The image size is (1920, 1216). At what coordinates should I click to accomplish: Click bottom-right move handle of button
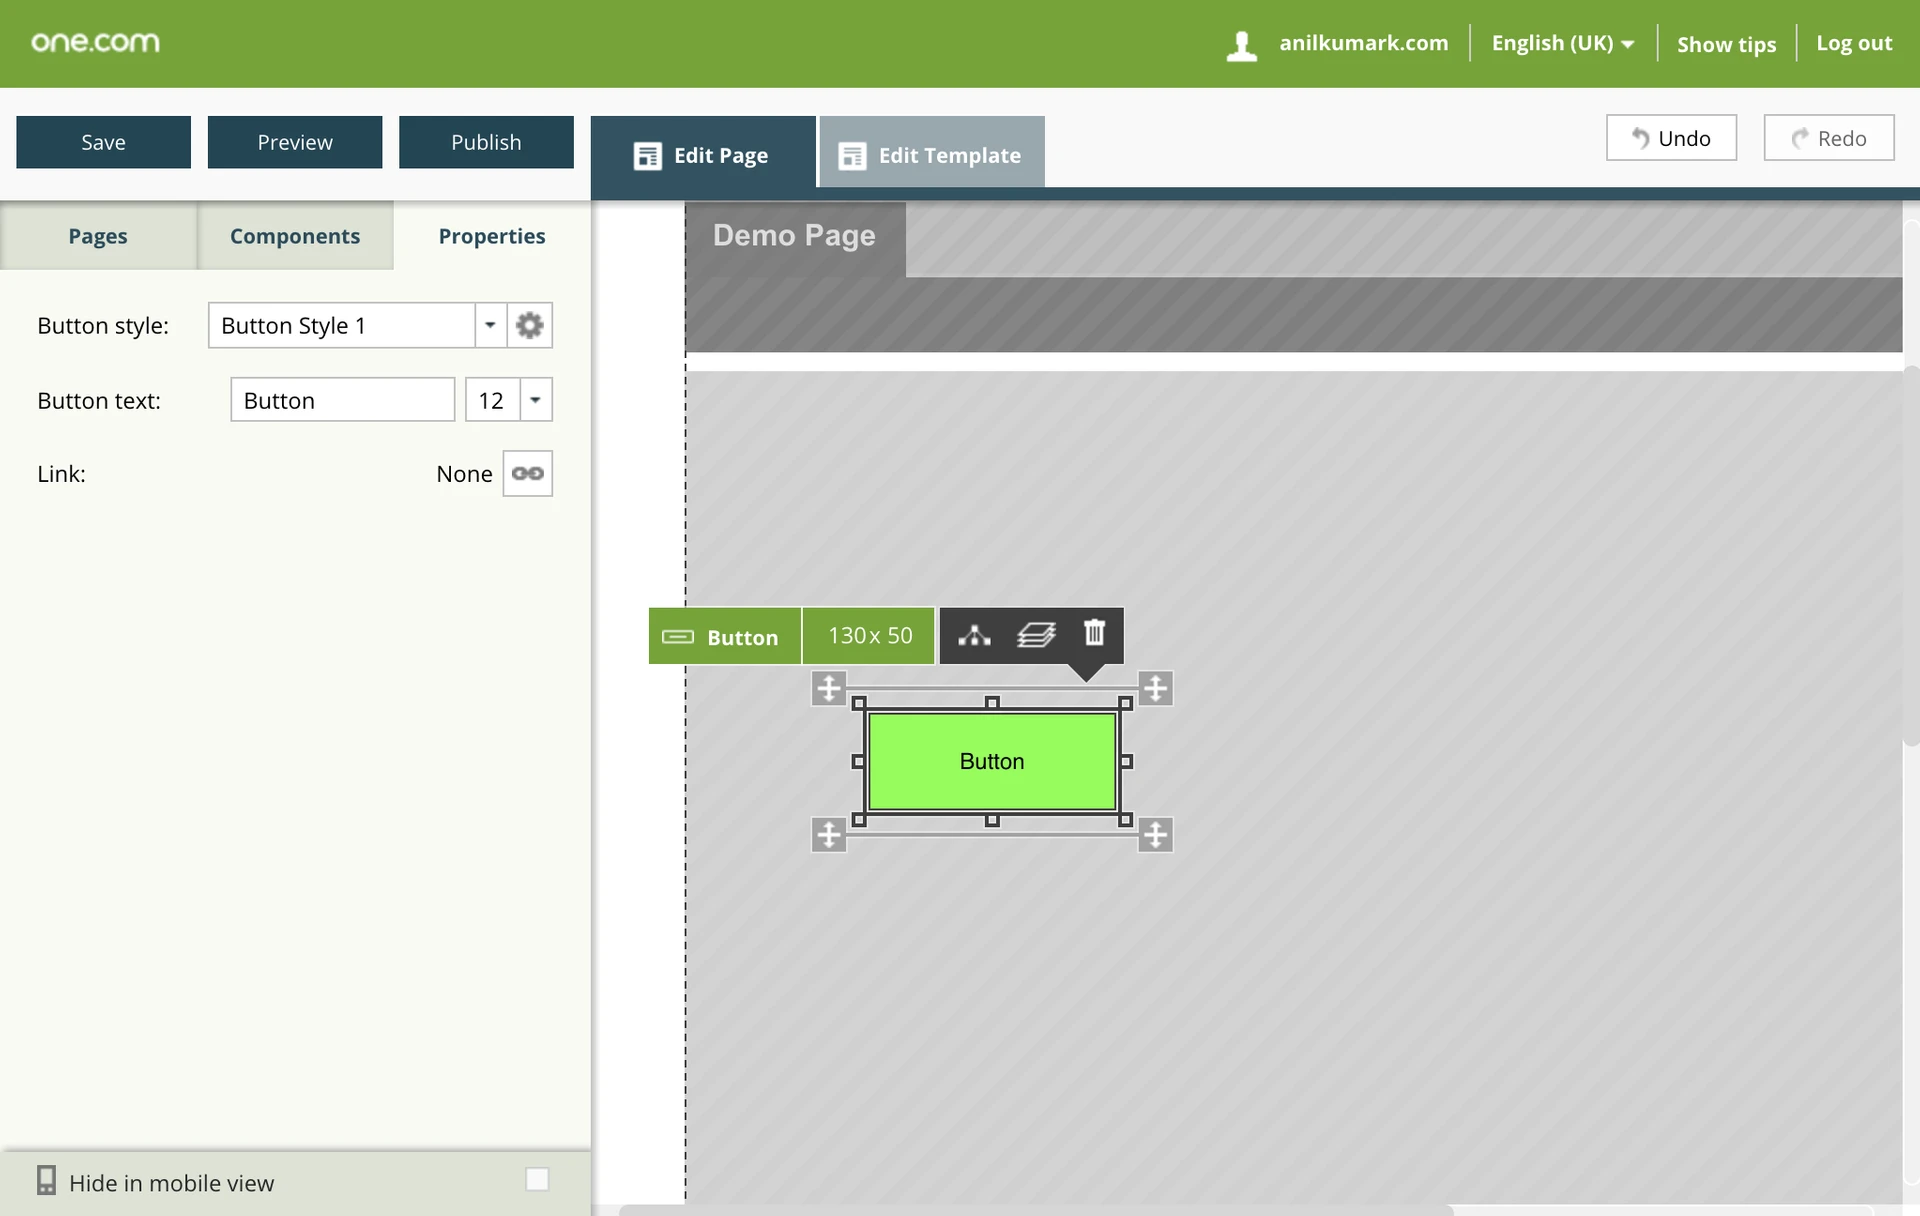coord(1155,834)
